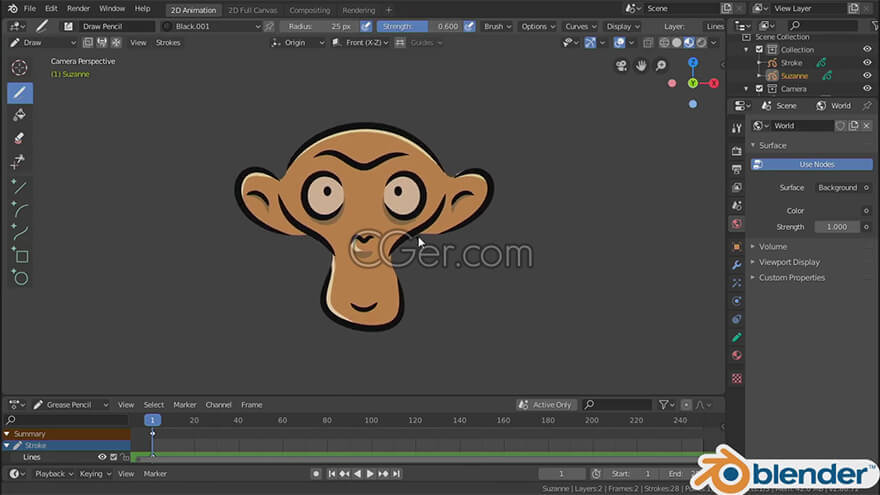
Task: Select the Circle primitive tool
Action: coord(20,278)
